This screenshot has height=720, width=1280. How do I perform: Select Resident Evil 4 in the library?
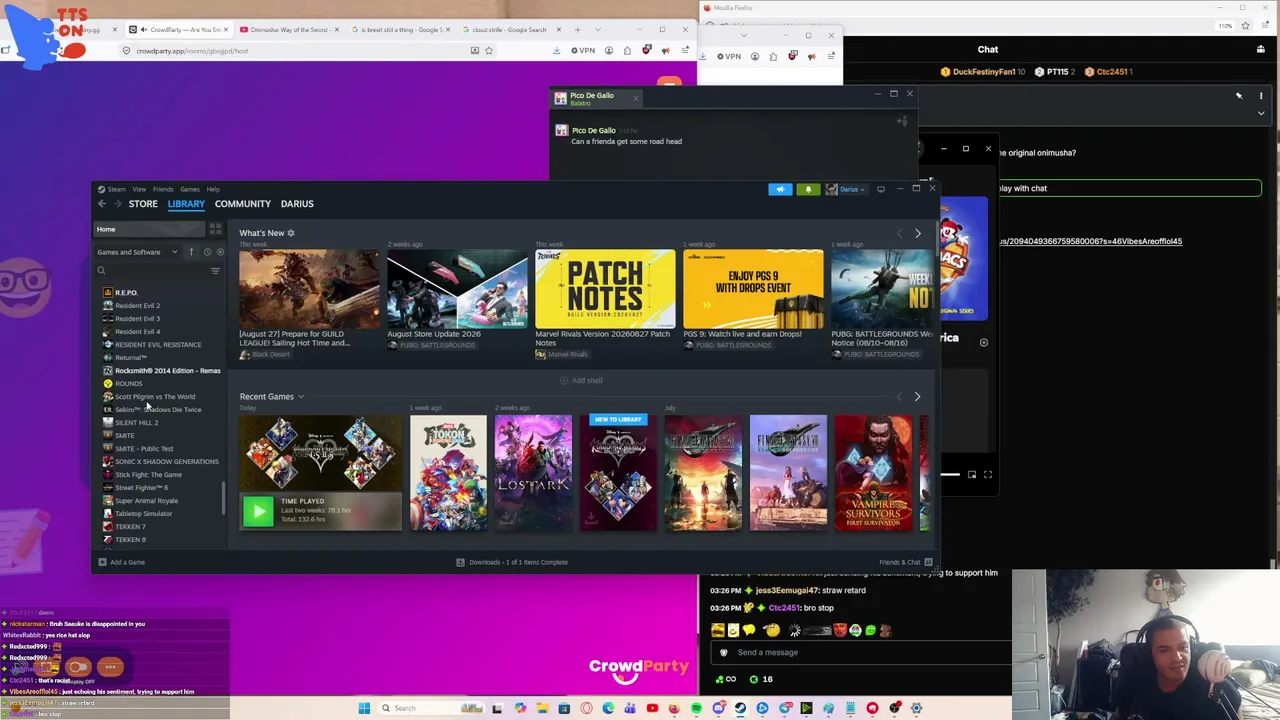point(137,332)
